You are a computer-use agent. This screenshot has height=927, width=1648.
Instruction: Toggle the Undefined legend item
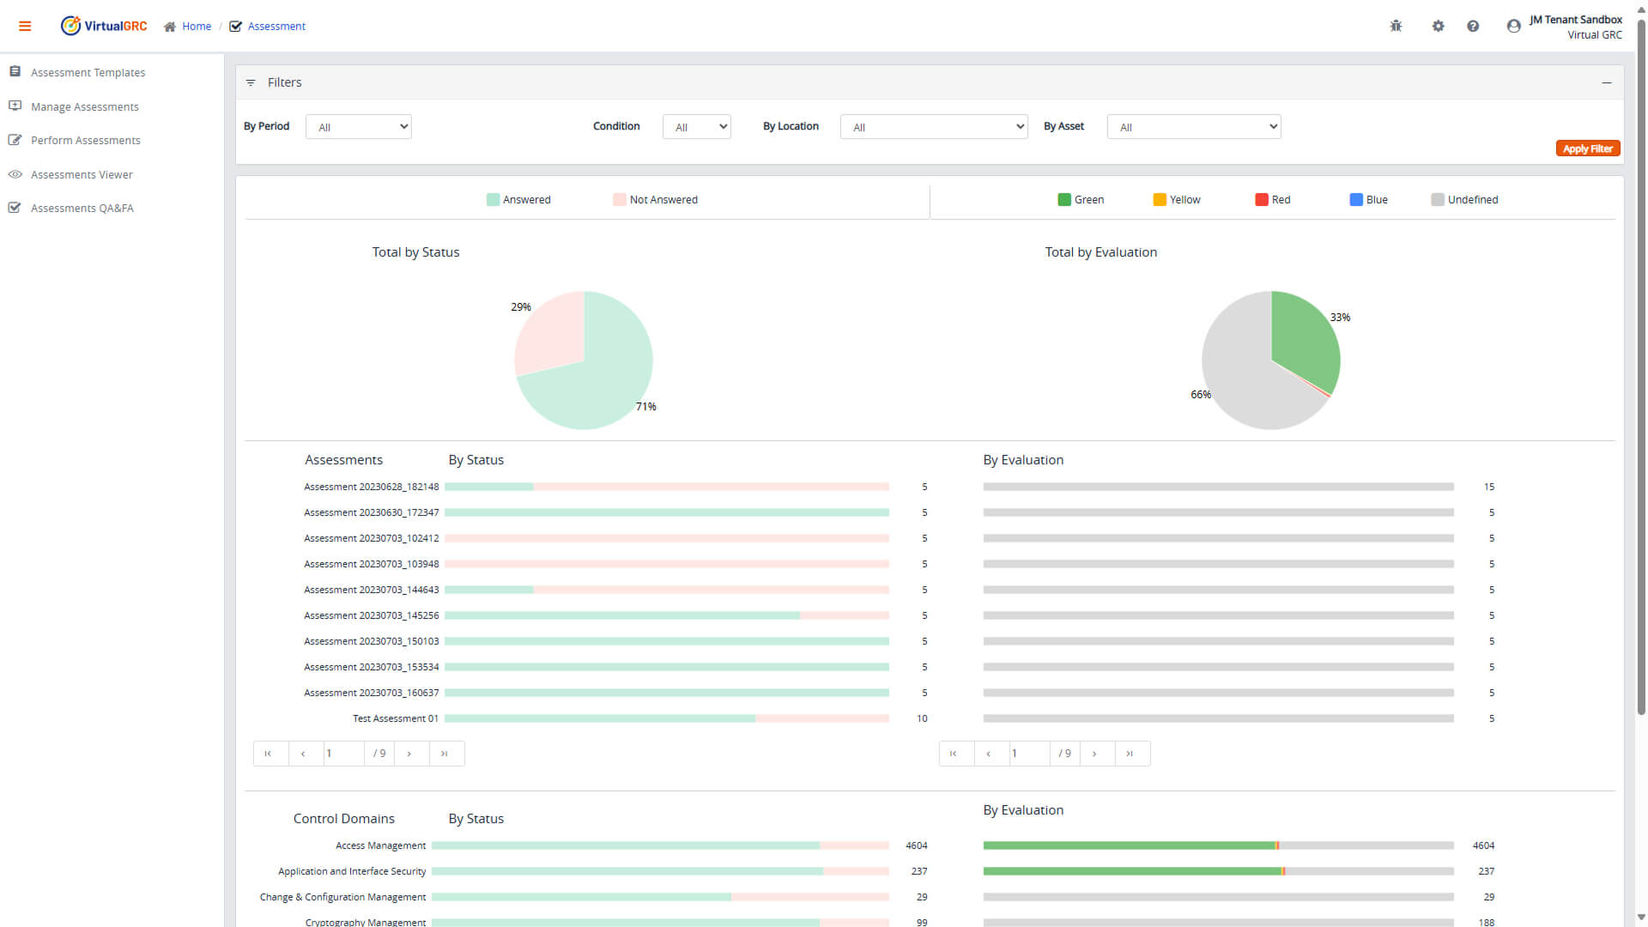point(1464,200)
